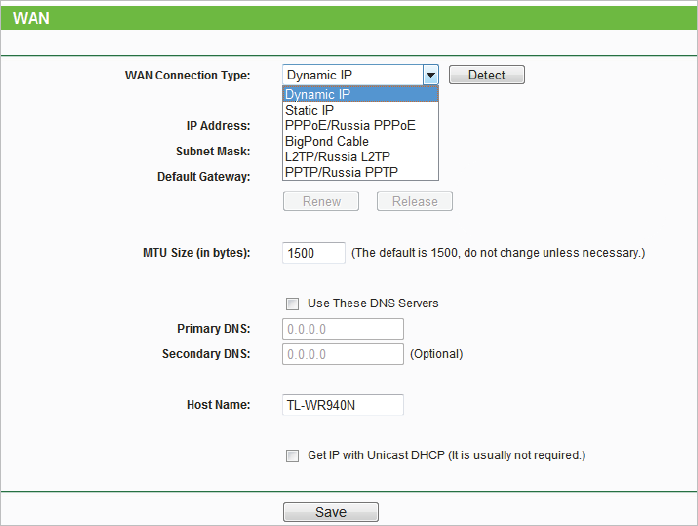Click the Primary DNS field
The image size is (698, 526).
[x=343, y=329]
